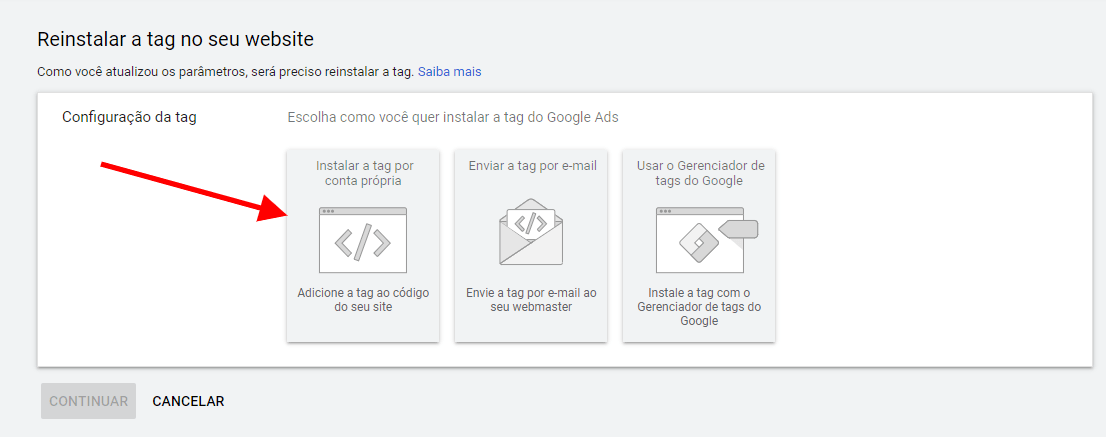
Task: Click the code brackets window icon
Action: pos(362,242)
